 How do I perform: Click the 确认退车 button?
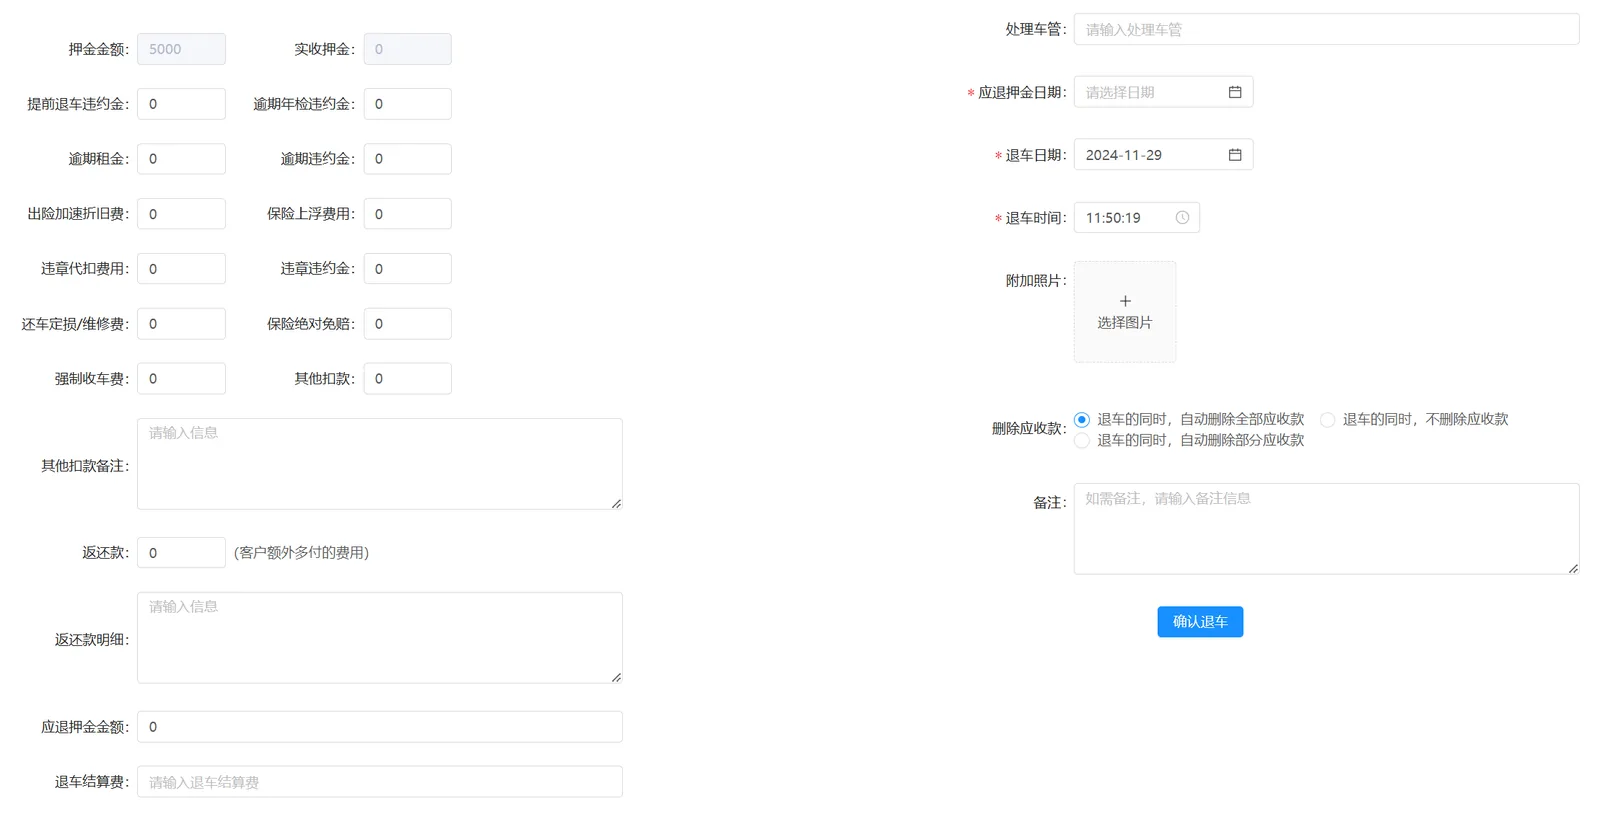pos(1200,622)
